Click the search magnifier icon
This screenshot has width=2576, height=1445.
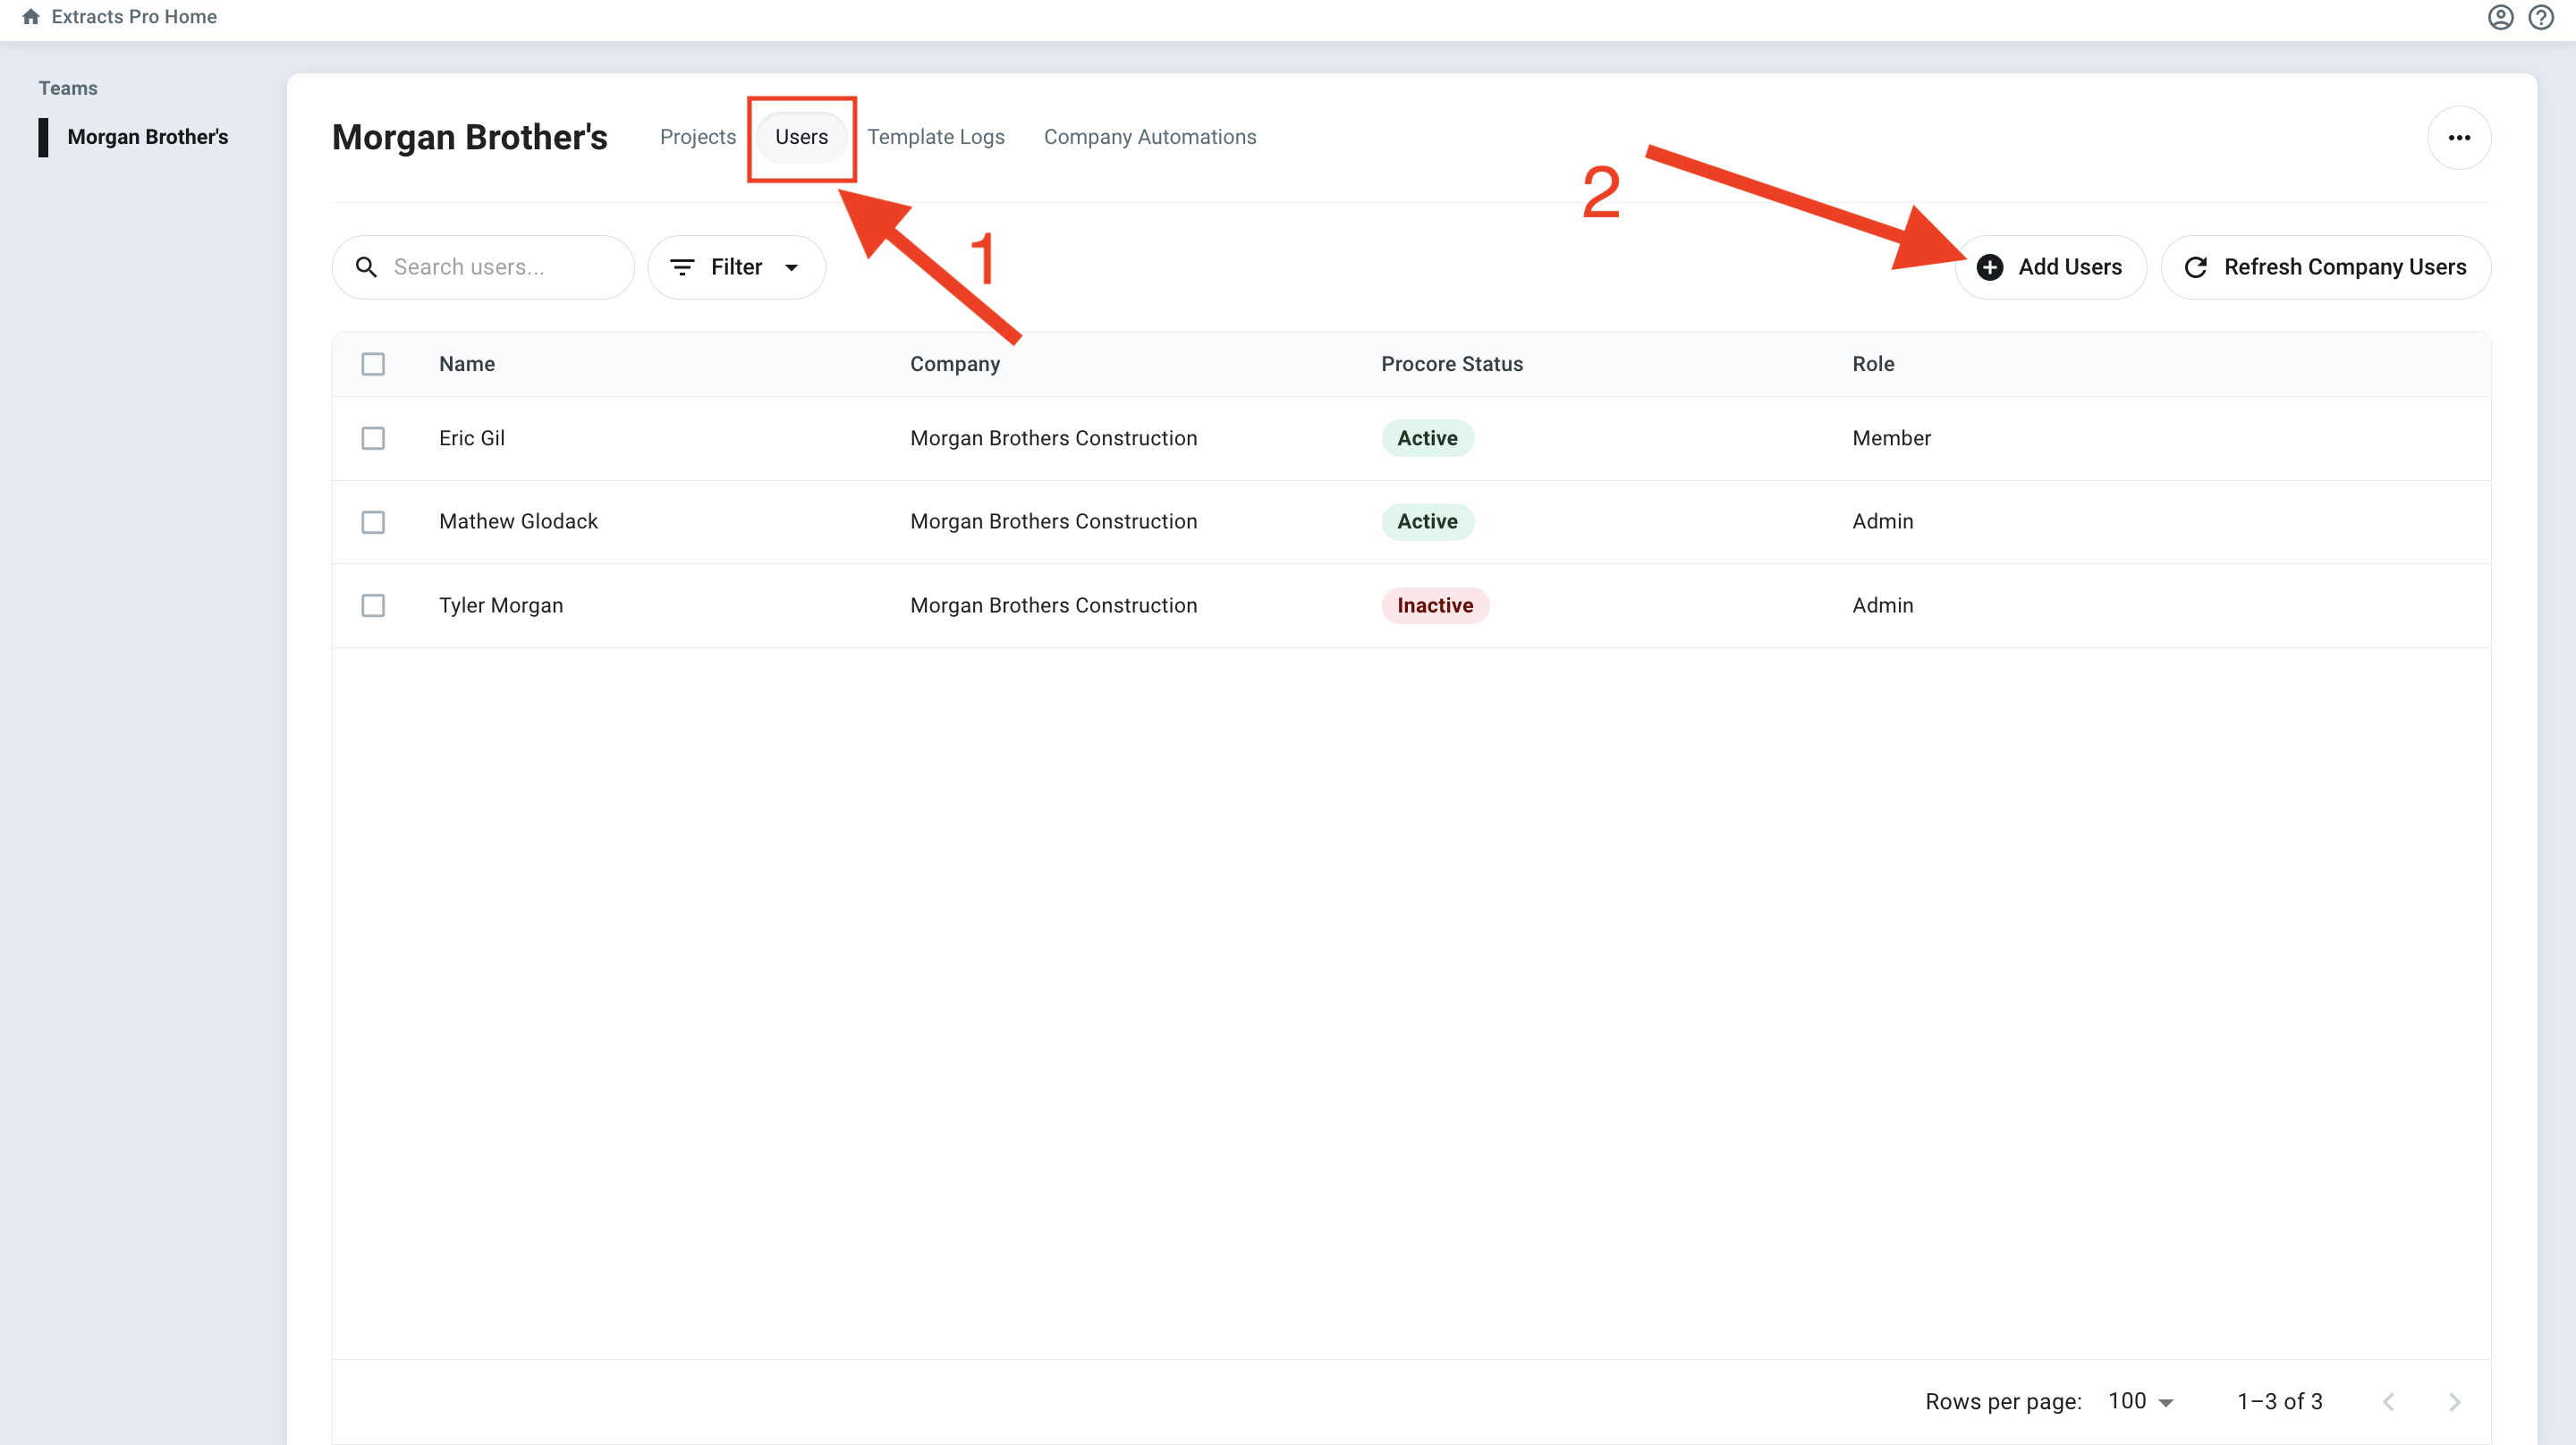[x=366, y=267]
